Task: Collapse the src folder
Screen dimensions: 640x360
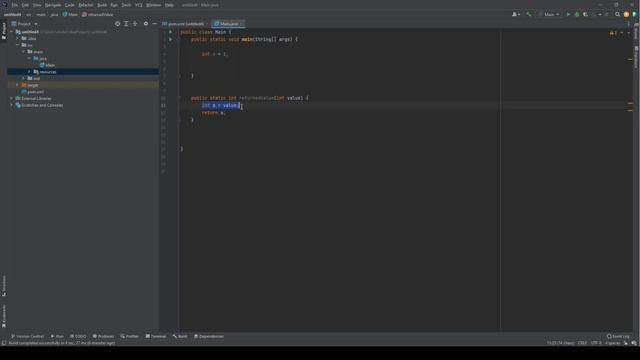Action: click(18, 45)
